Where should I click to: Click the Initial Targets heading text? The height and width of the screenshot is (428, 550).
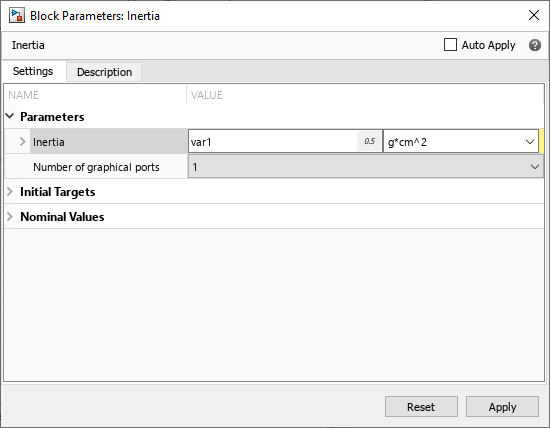click(58, 192)
